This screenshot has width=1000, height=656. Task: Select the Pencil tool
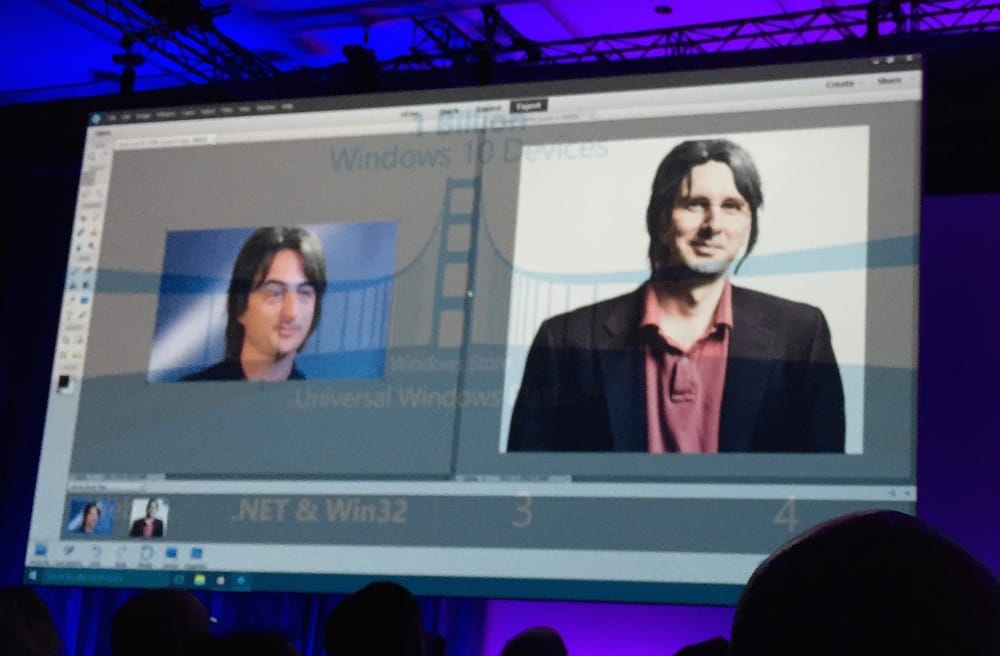coord(84,314)
